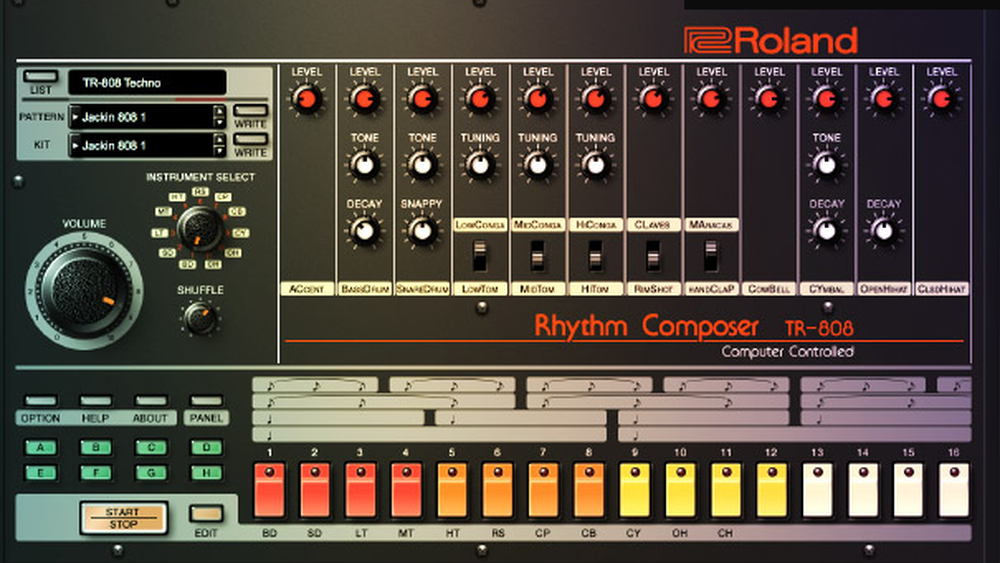Image resolution: width=1000 pixels, height=563 pixels.
Task: Click the TR-808 Techno bank display
Action: pos(147,82)
